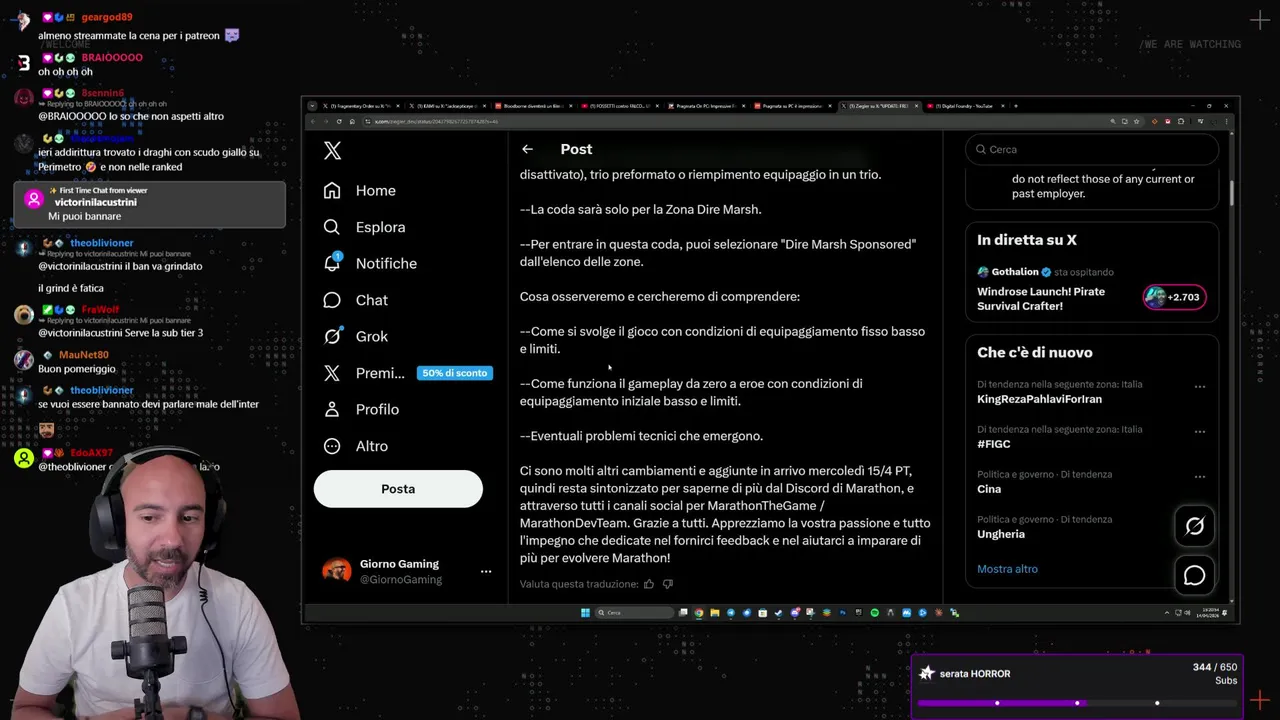Click MauNet80 username in chat
1280x720 pixels.
click(x=83, y=355)
